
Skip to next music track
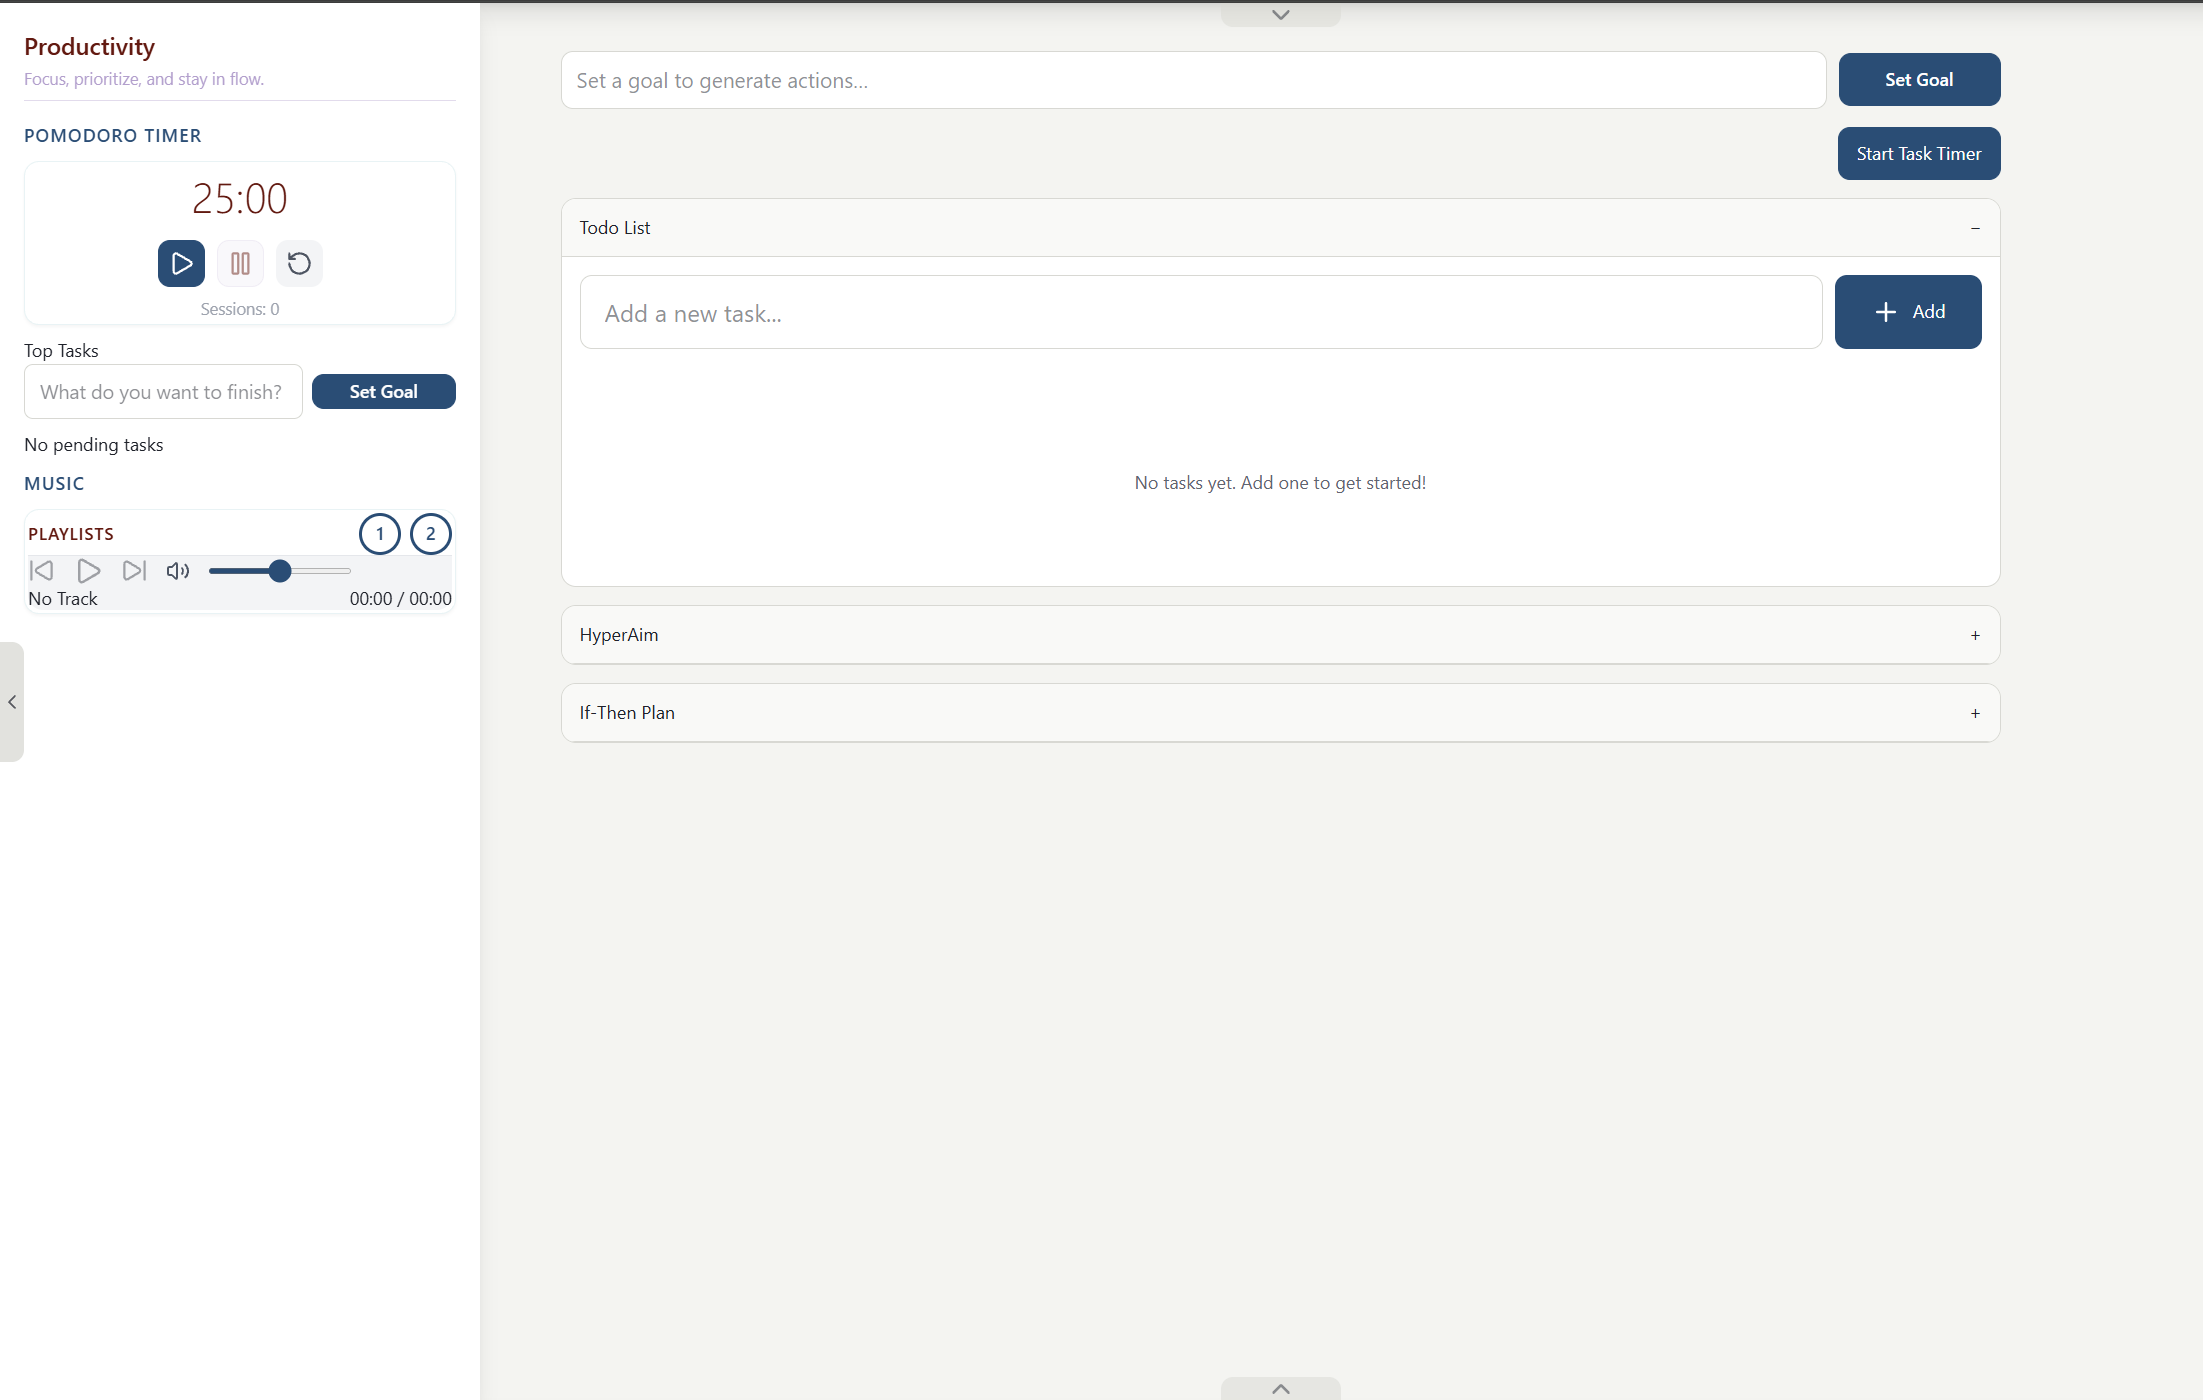tap(134, 570)
